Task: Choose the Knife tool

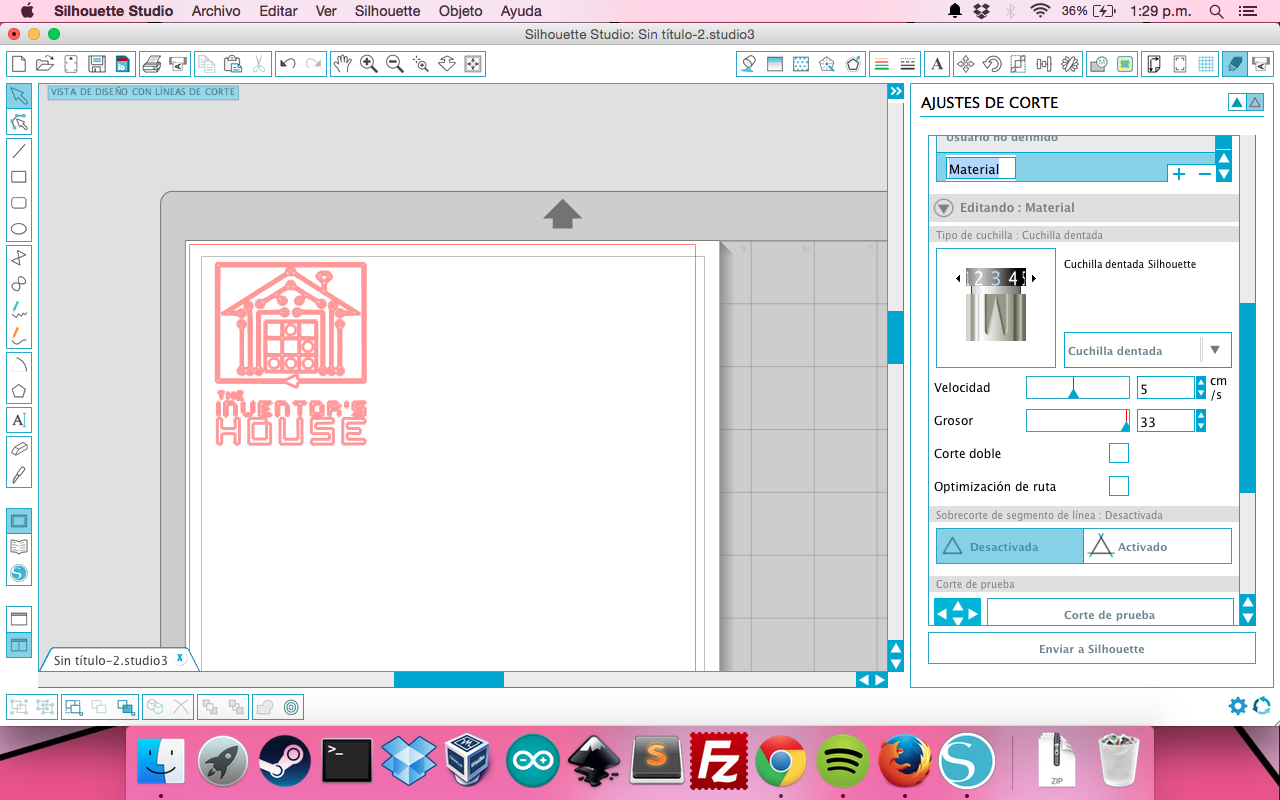Action: 19,475
